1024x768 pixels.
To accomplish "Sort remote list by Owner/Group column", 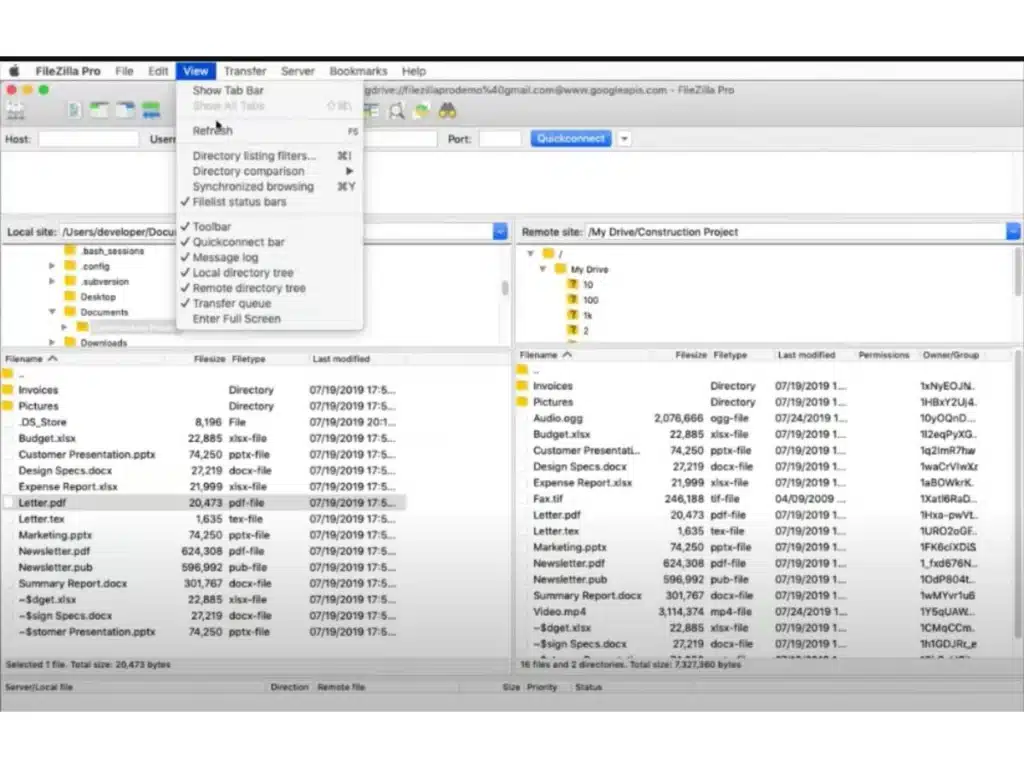I will pyautogui.click(x=950, y=355).
